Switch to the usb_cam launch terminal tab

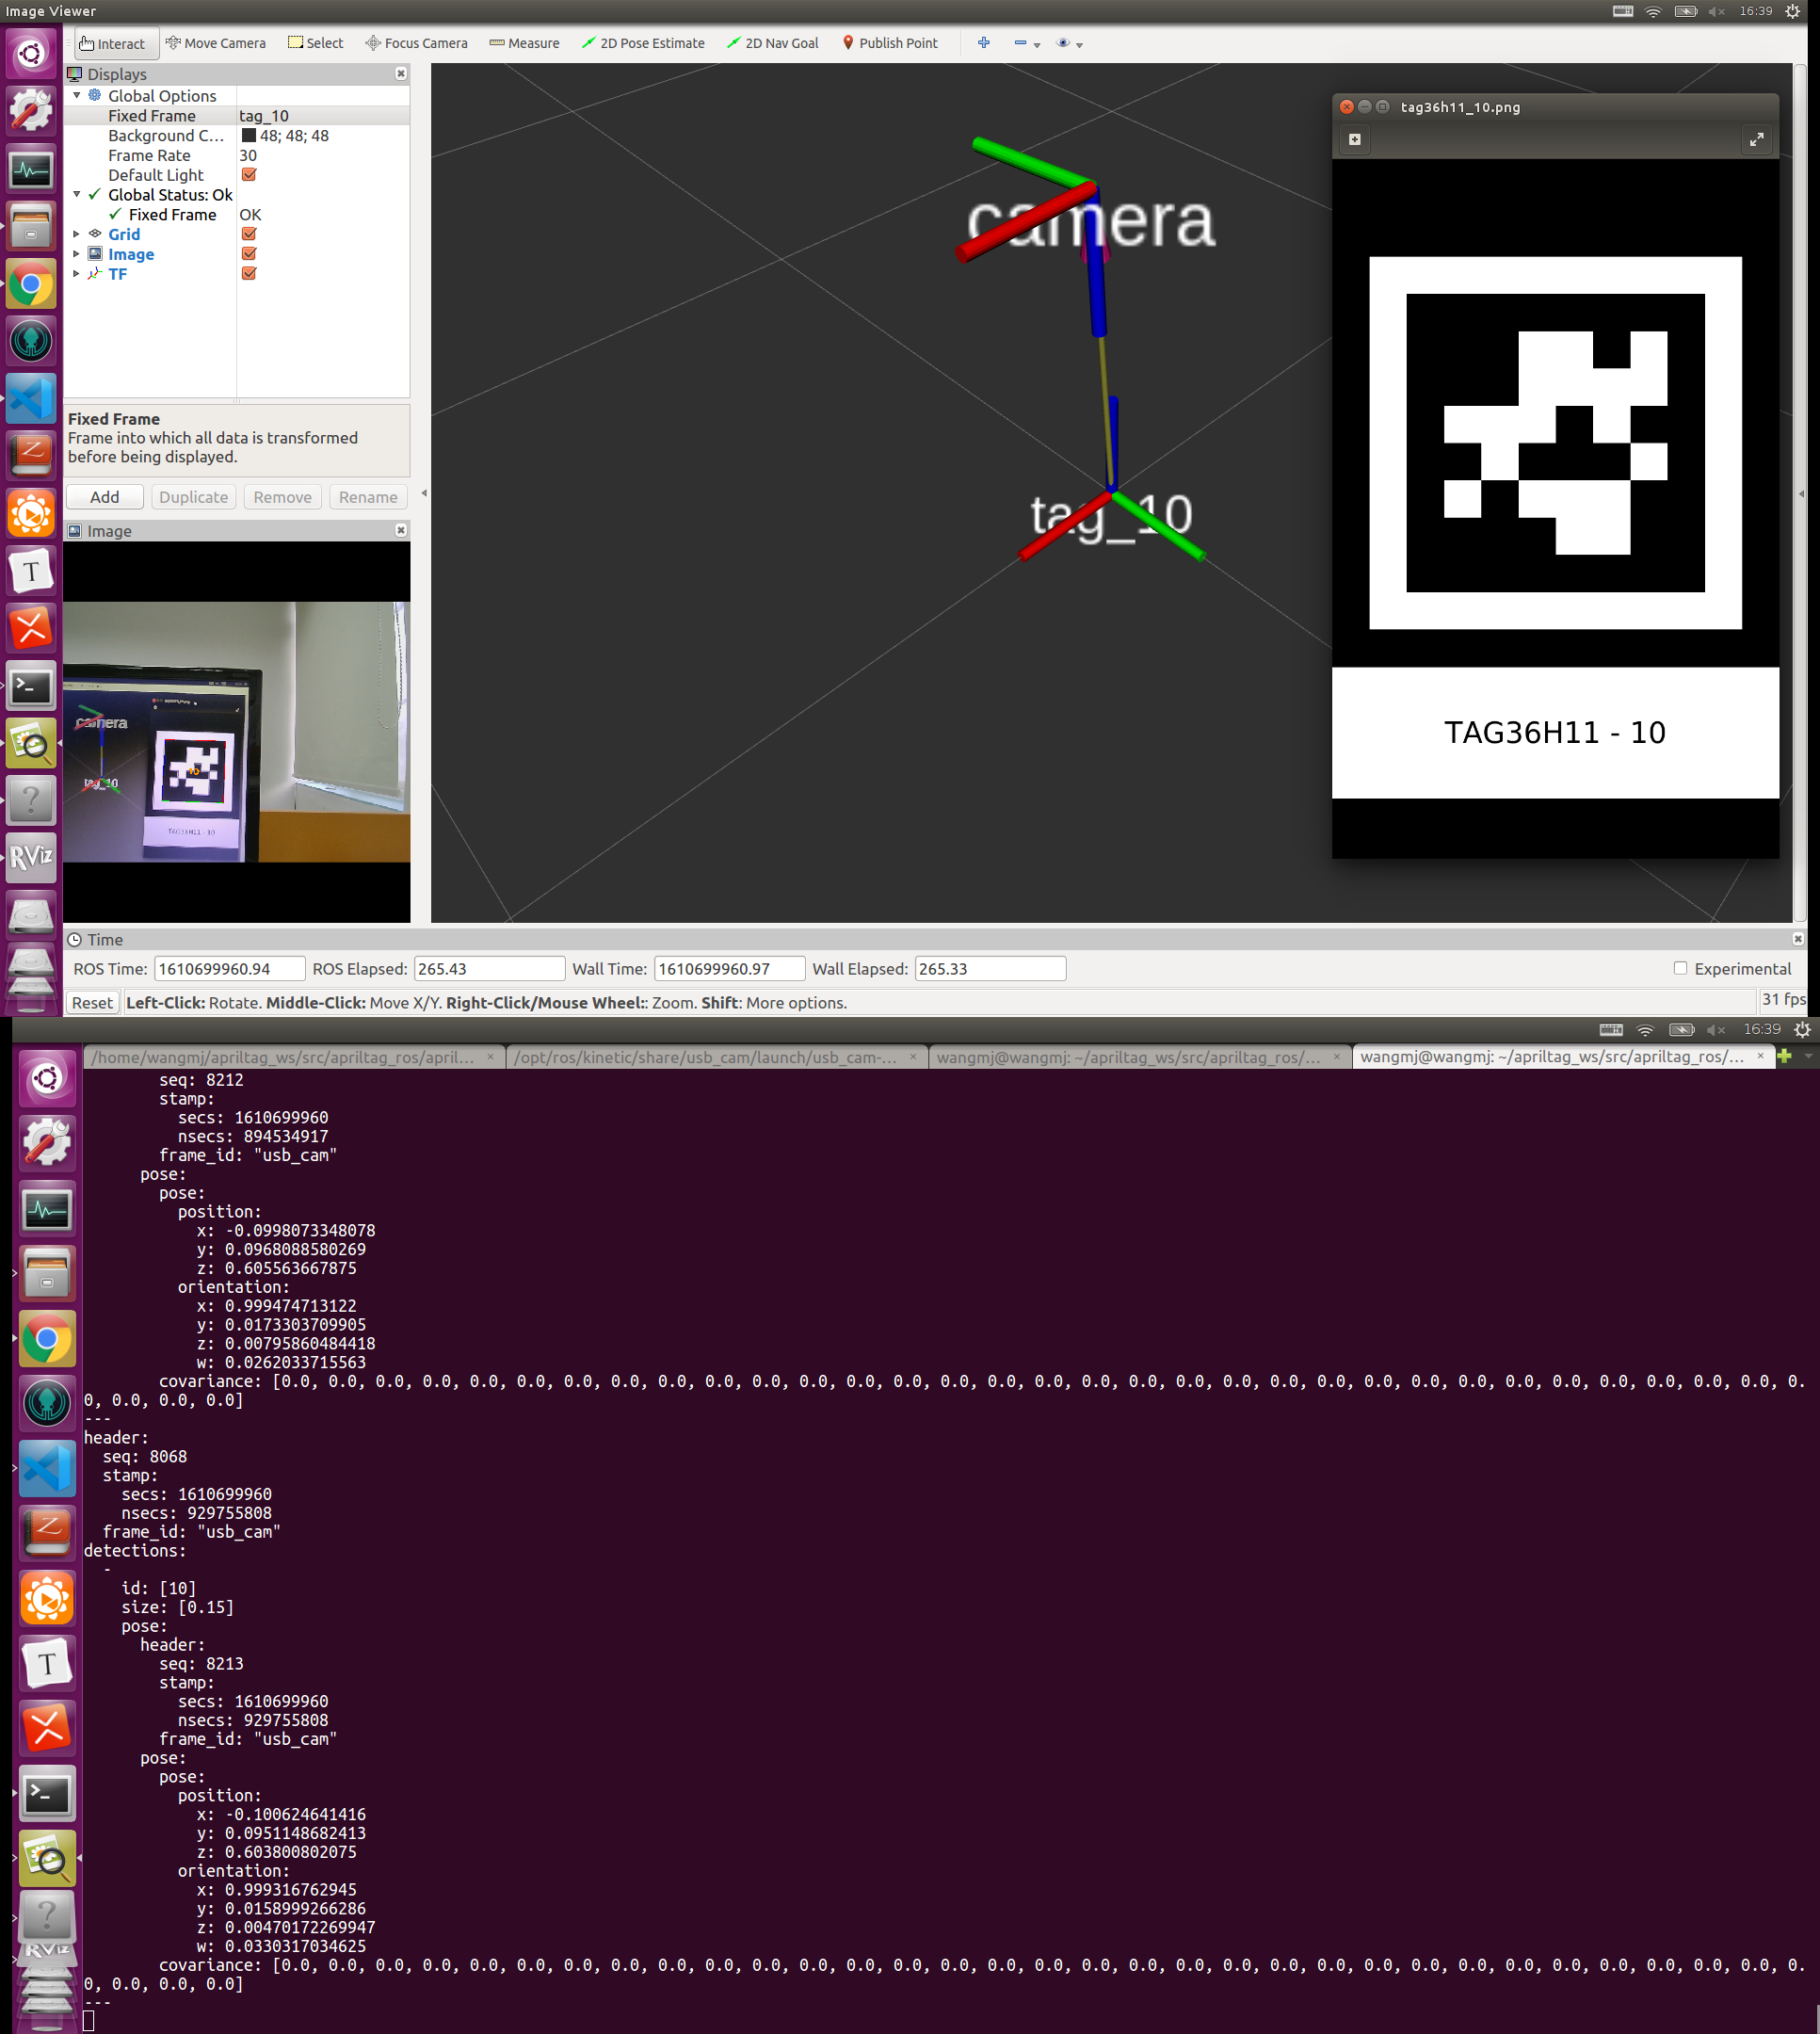pyautogui.click(x=706, y=1057)
